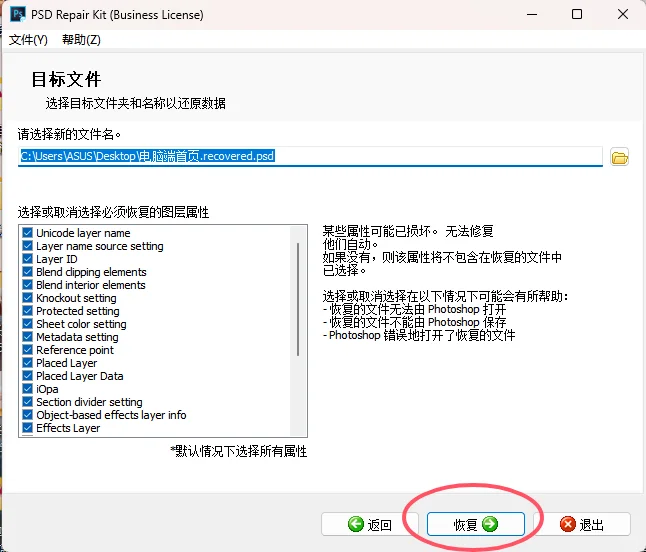This screenshot has height=552, width=646.
Task: Disable the Metadata setting checkbox
Action: pyautogui.click(x=28, y=337)
